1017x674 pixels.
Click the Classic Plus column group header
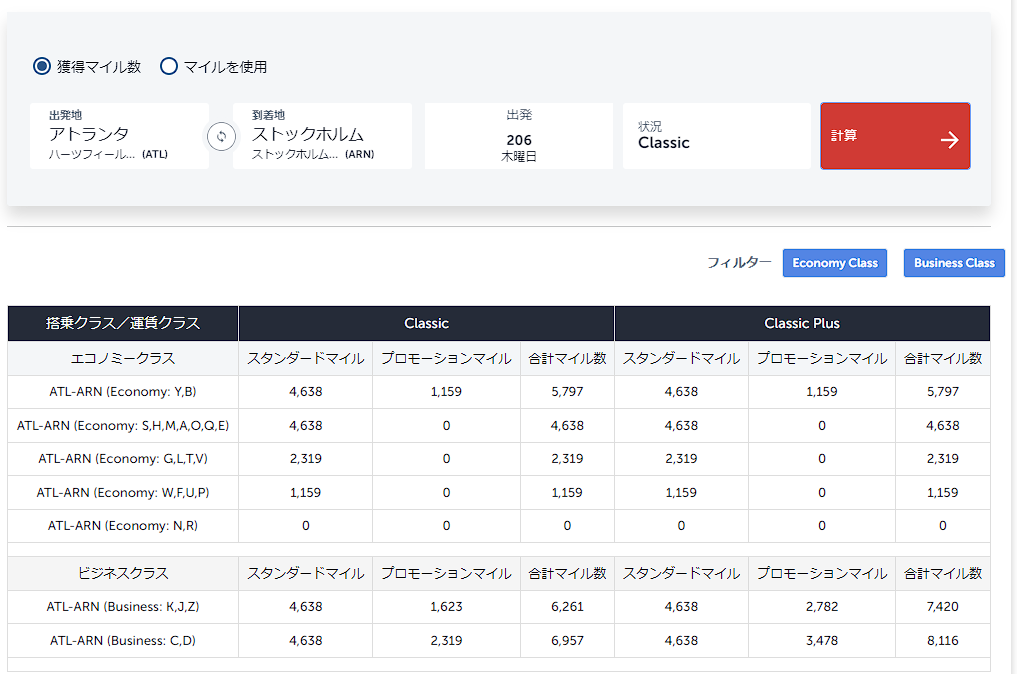pos(801,324)
